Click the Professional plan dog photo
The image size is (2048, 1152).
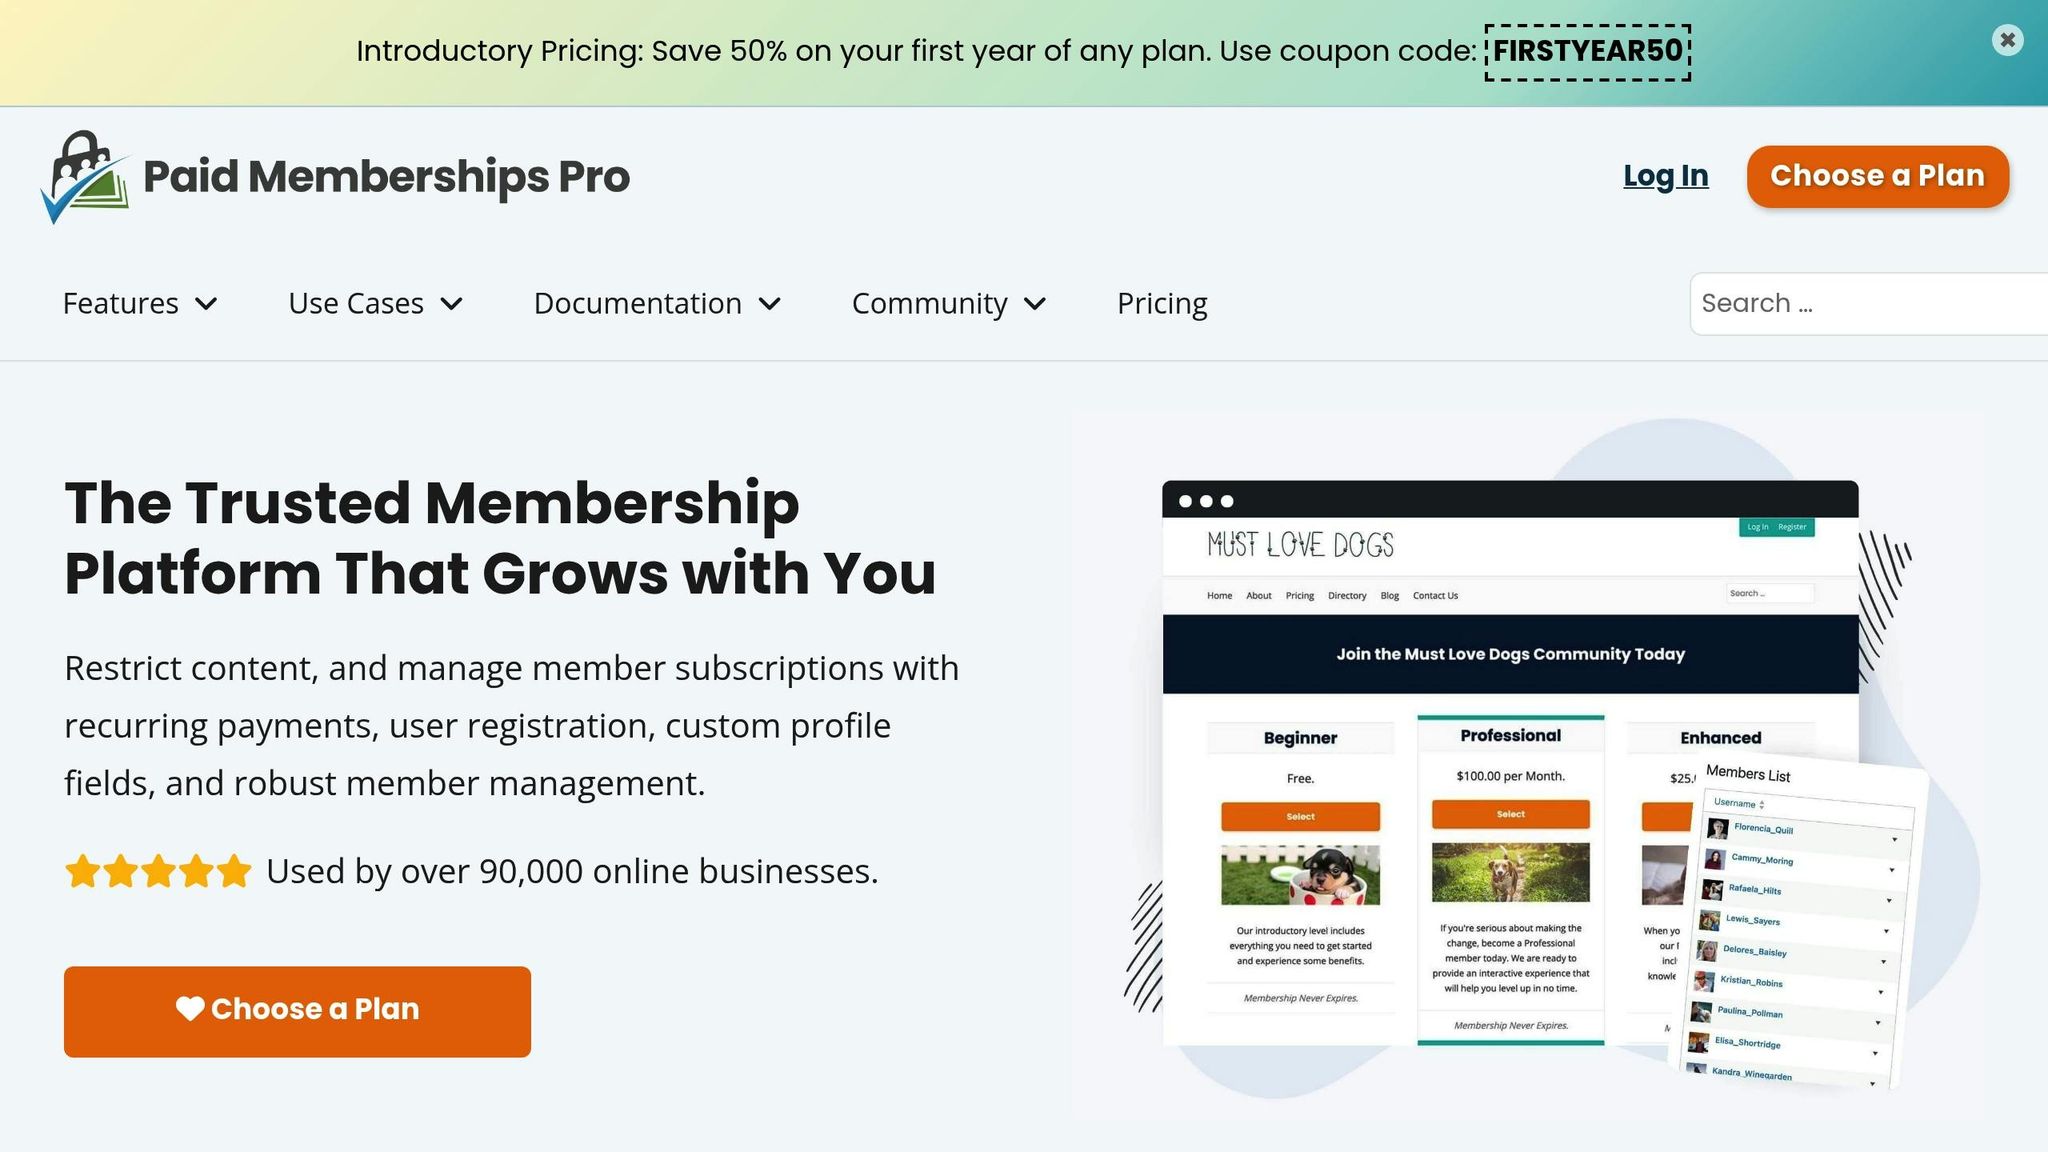pyautogui.click(x=1510, y=872)
